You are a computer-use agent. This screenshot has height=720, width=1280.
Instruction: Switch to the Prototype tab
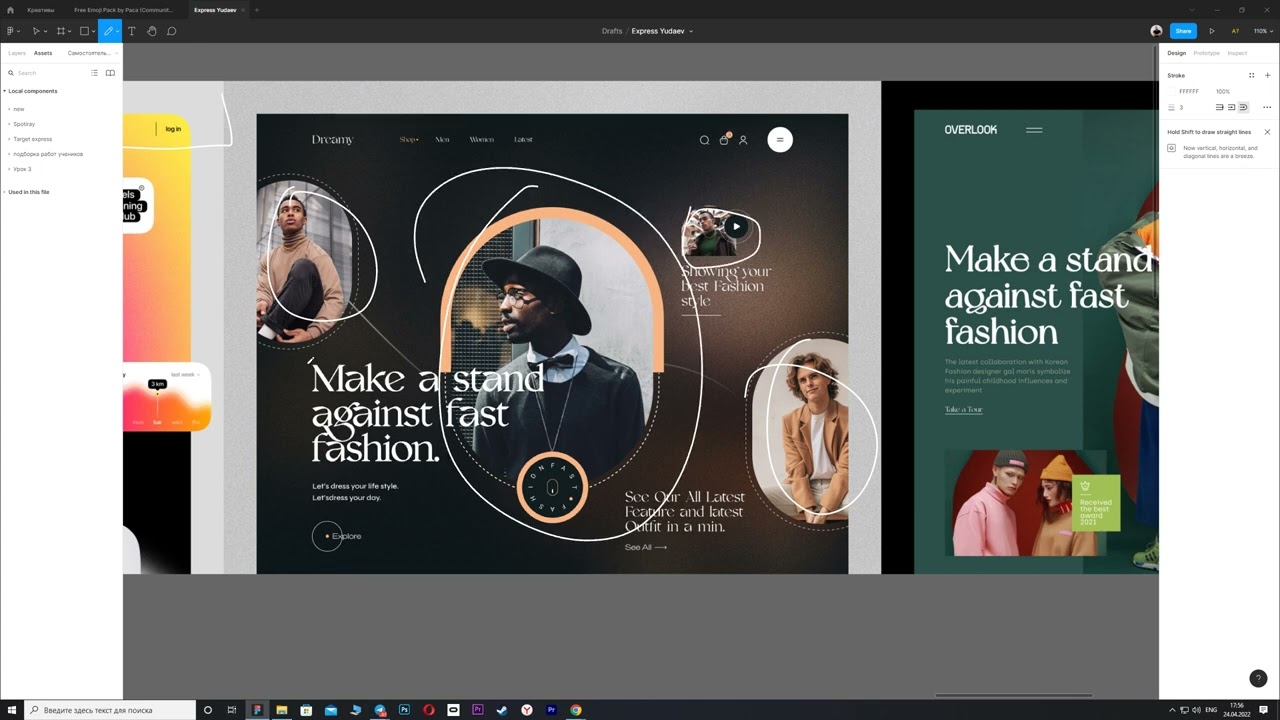click(1206, 53)
